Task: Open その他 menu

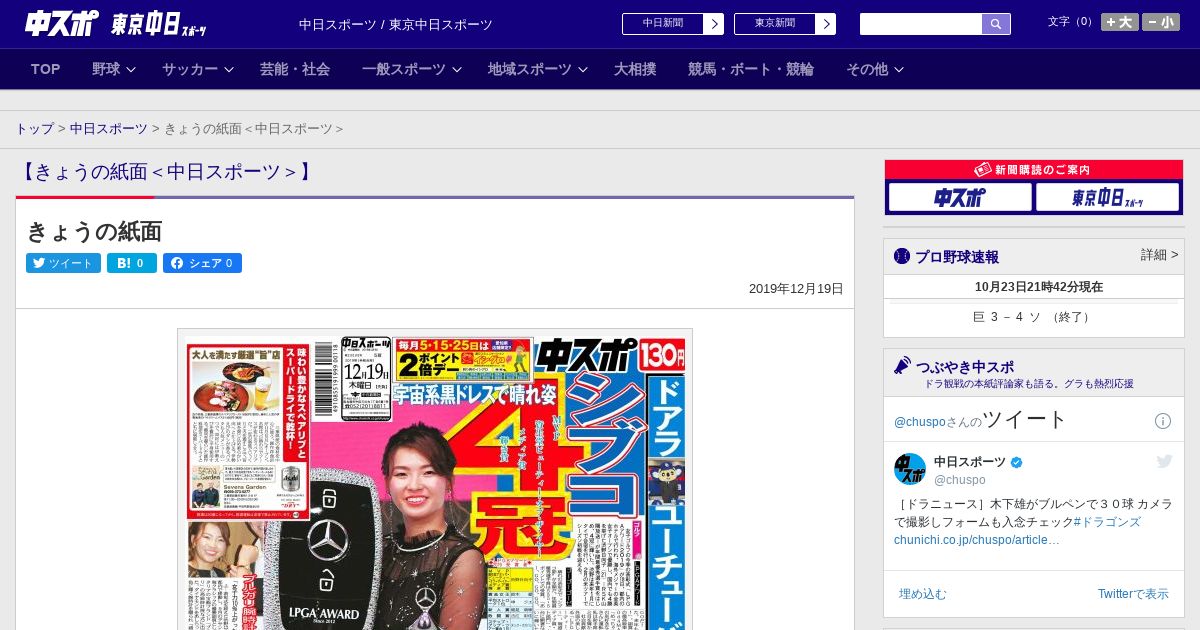Action: tap(867, 69)
